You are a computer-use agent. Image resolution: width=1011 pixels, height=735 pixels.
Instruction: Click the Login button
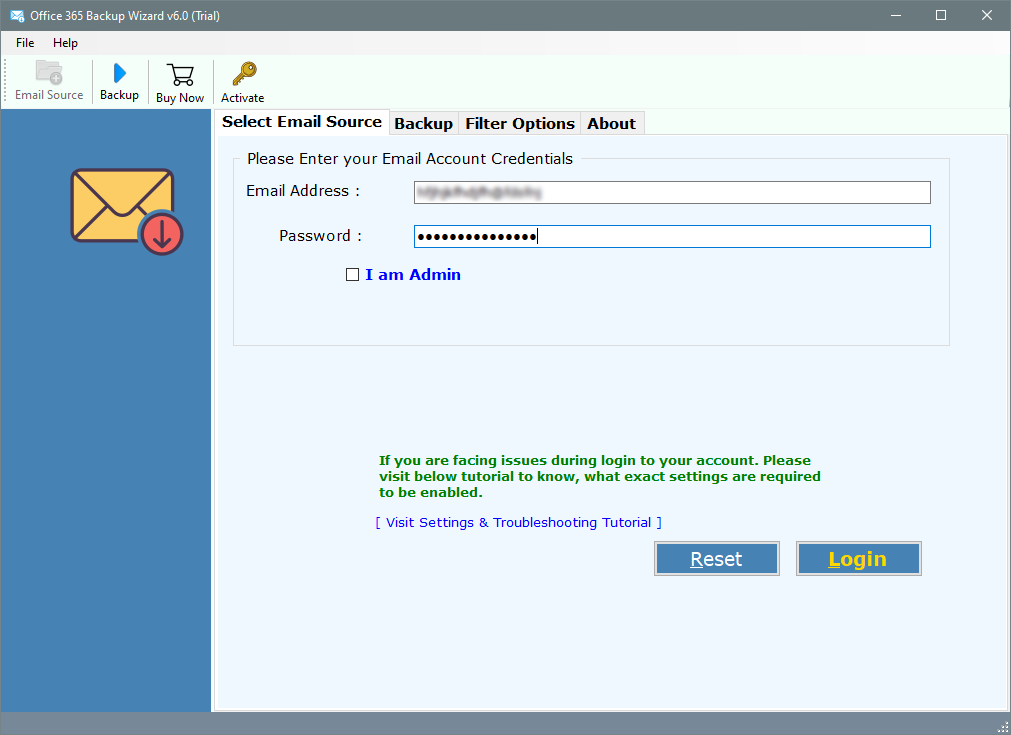click(x=858, y=558)
